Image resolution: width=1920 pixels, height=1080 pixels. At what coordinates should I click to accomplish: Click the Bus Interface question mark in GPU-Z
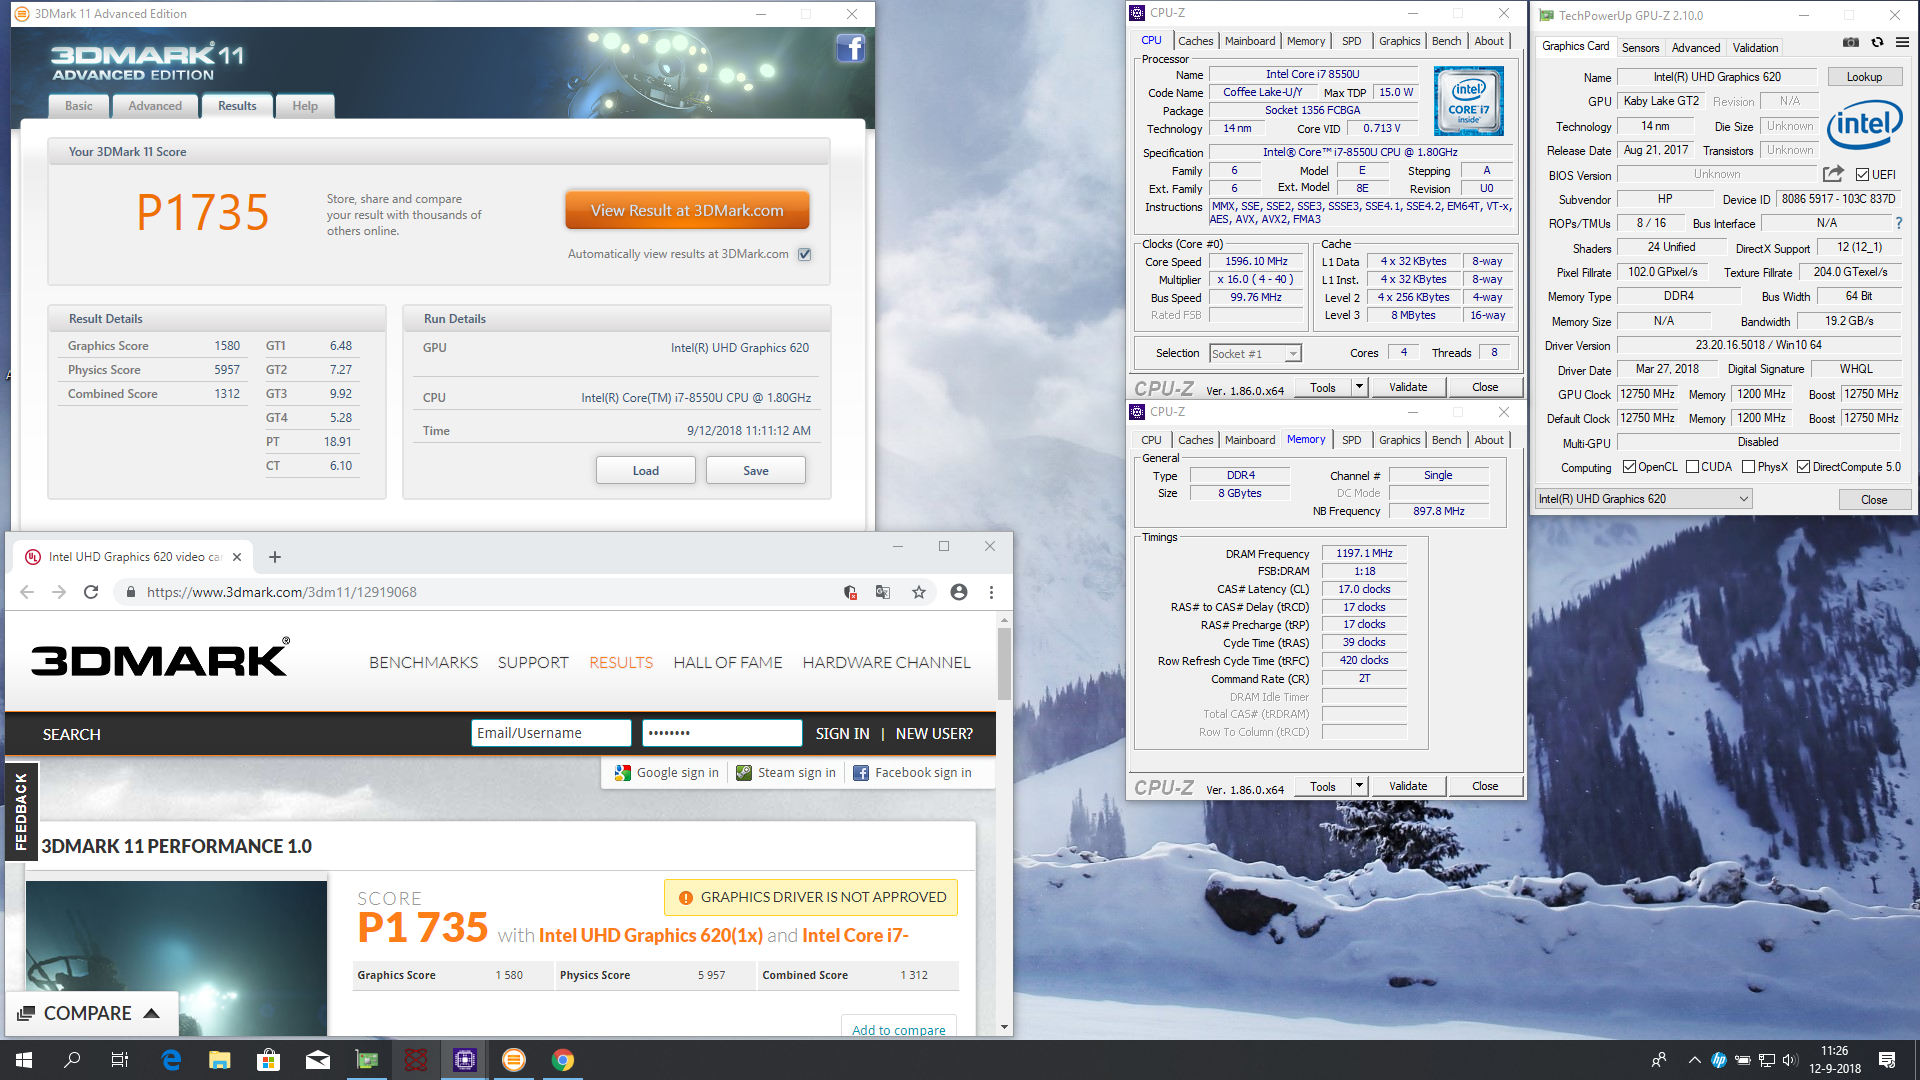coord(1898,223)
